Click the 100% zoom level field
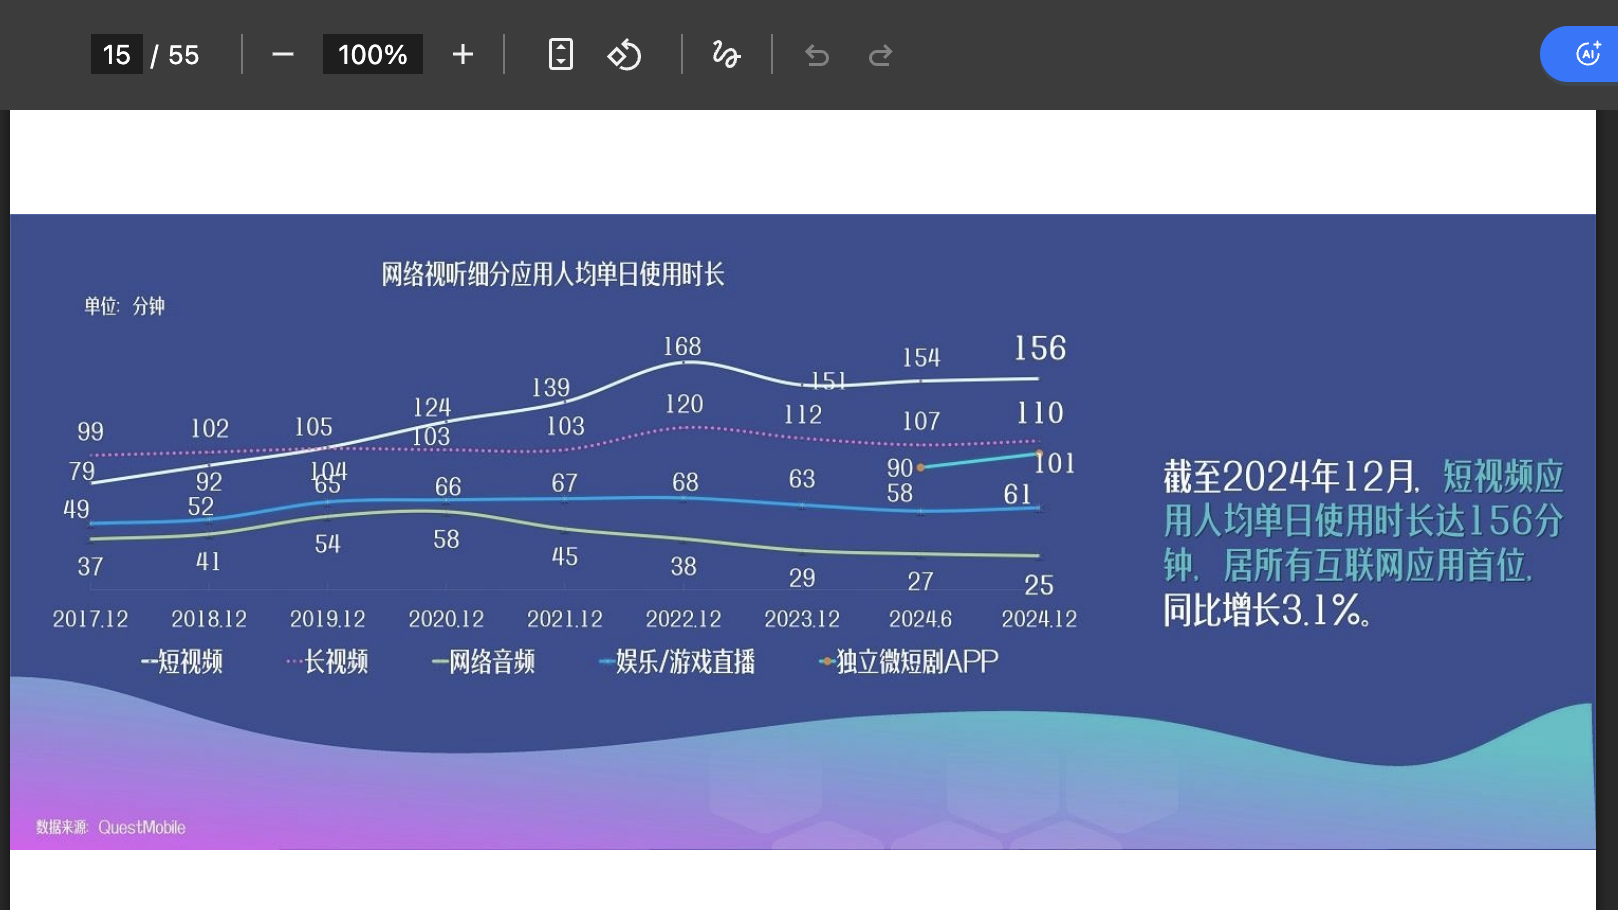1618x910 pixels. point(372,54)
